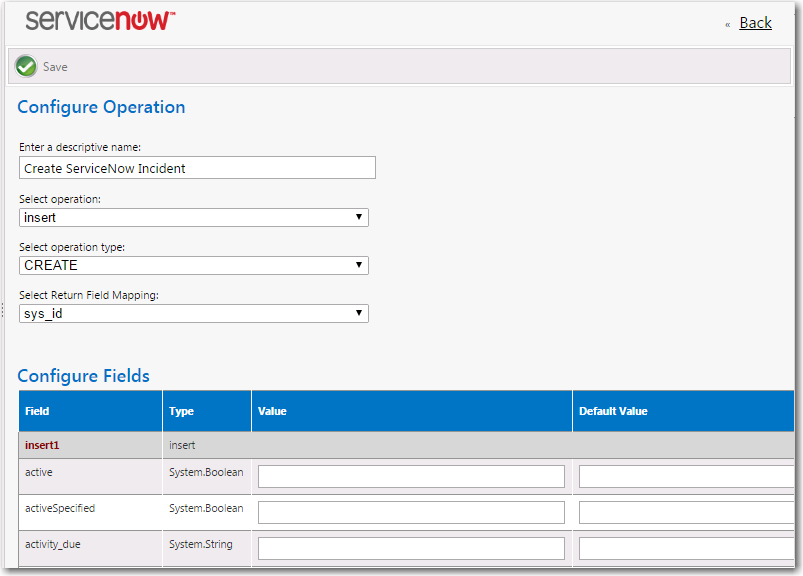This screenshot has width=803, height=576.
Task: Click the Value box for active
Action: (411, 476)
